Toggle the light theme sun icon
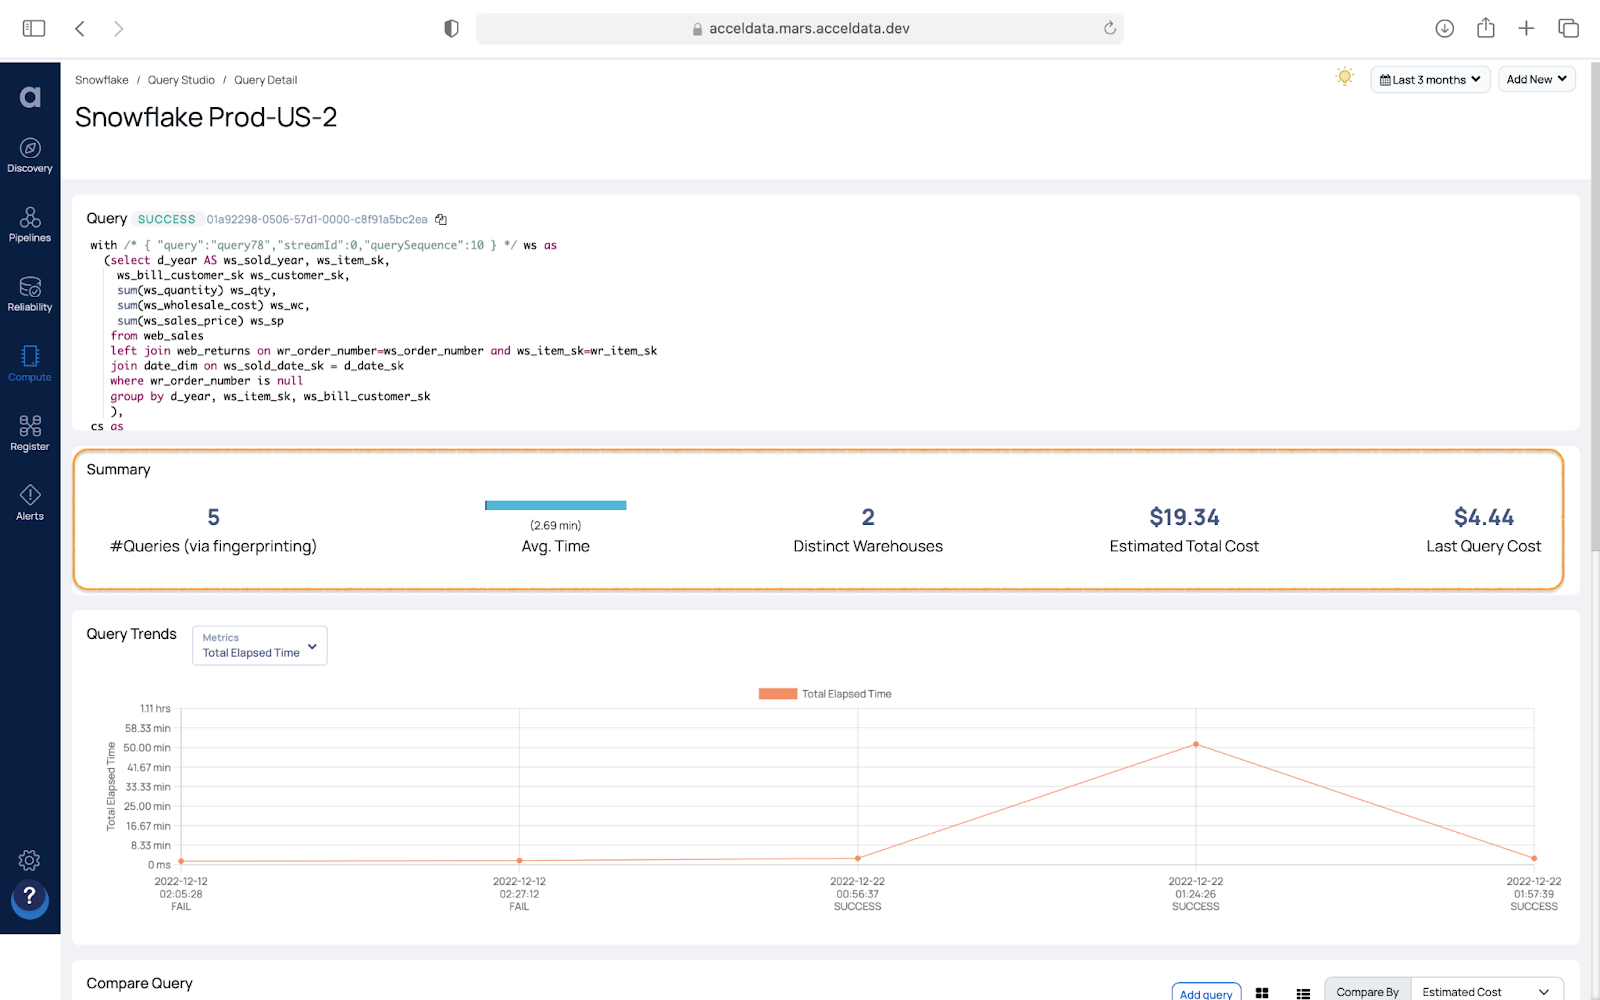Viewport: 1600px width, 1000px height. click(1345, 77)
